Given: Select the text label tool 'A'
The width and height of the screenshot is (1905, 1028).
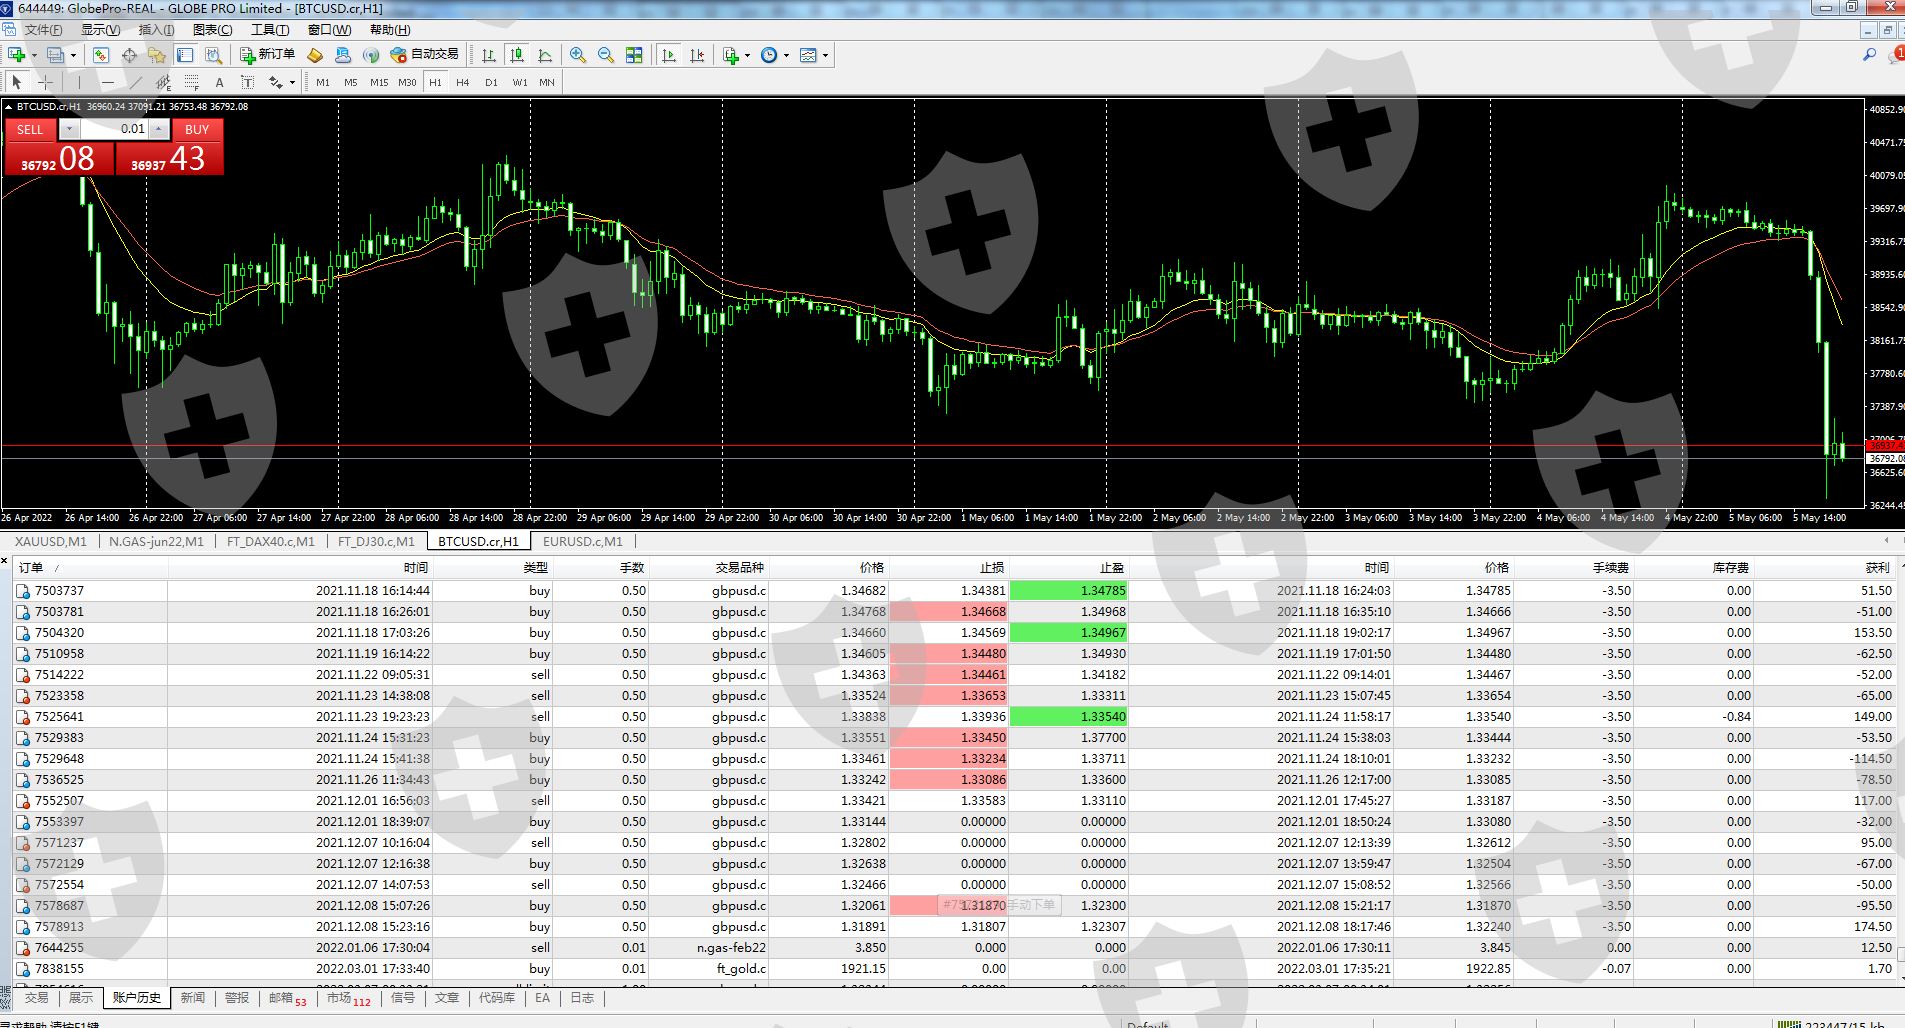Looking at the screenshot, I should point(219,82).
